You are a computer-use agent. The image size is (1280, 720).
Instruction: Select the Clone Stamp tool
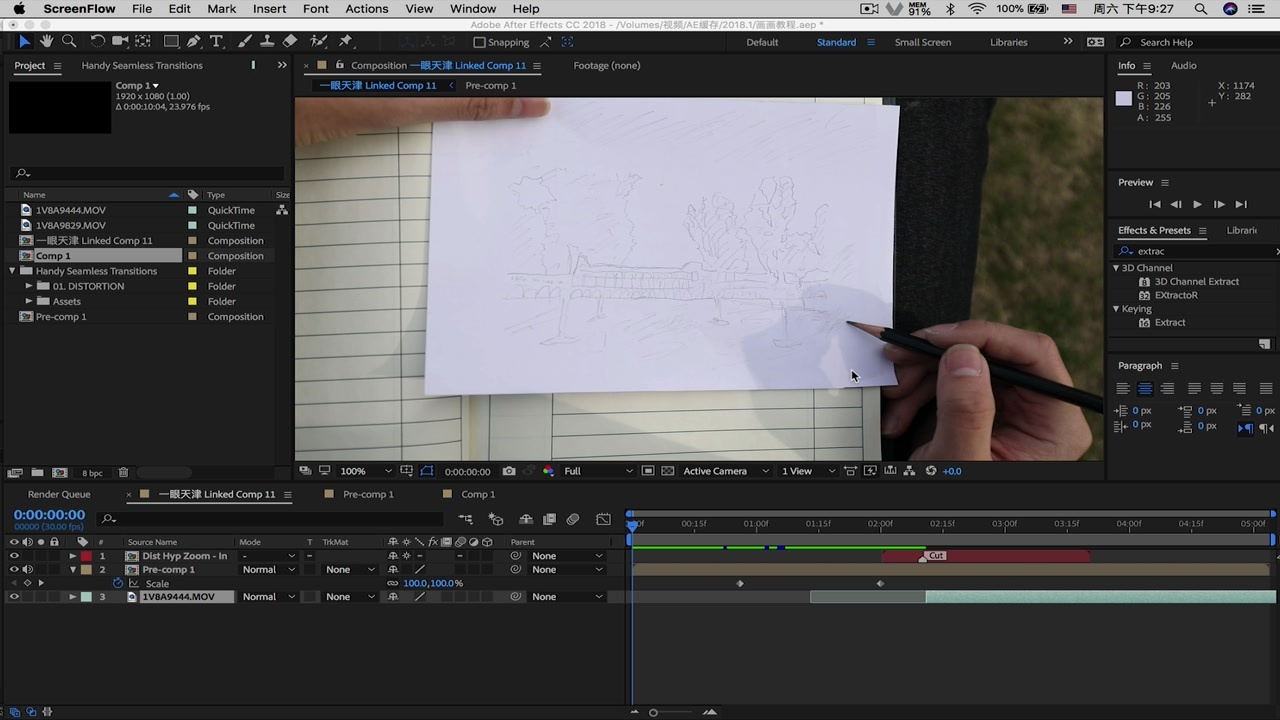coord(267,42)
